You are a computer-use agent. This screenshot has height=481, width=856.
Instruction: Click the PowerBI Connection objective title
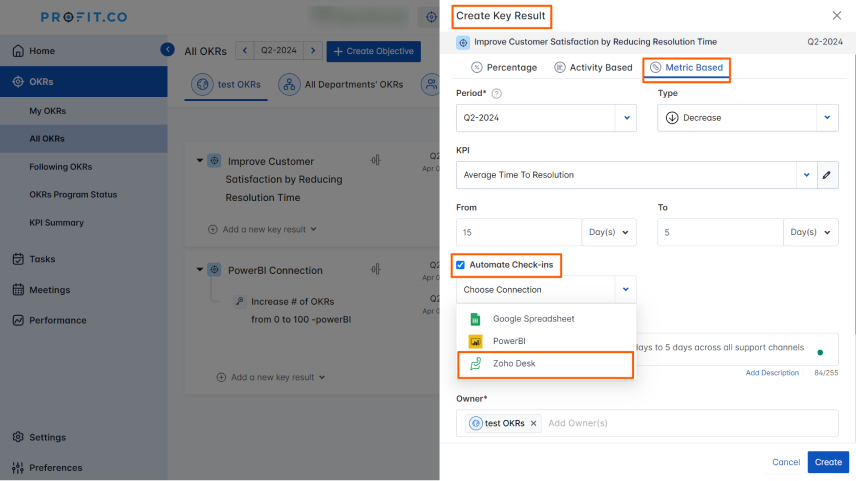click(x=275, y=270)
